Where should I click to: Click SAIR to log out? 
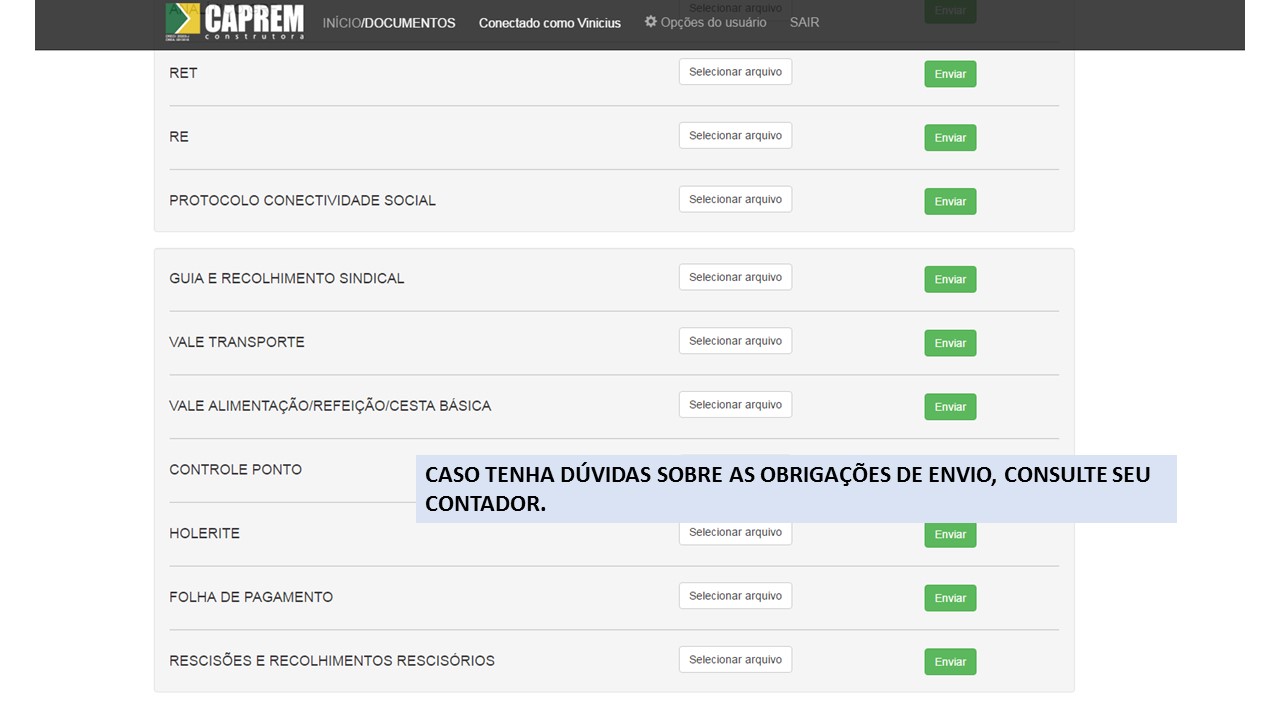tap(804, 22)
